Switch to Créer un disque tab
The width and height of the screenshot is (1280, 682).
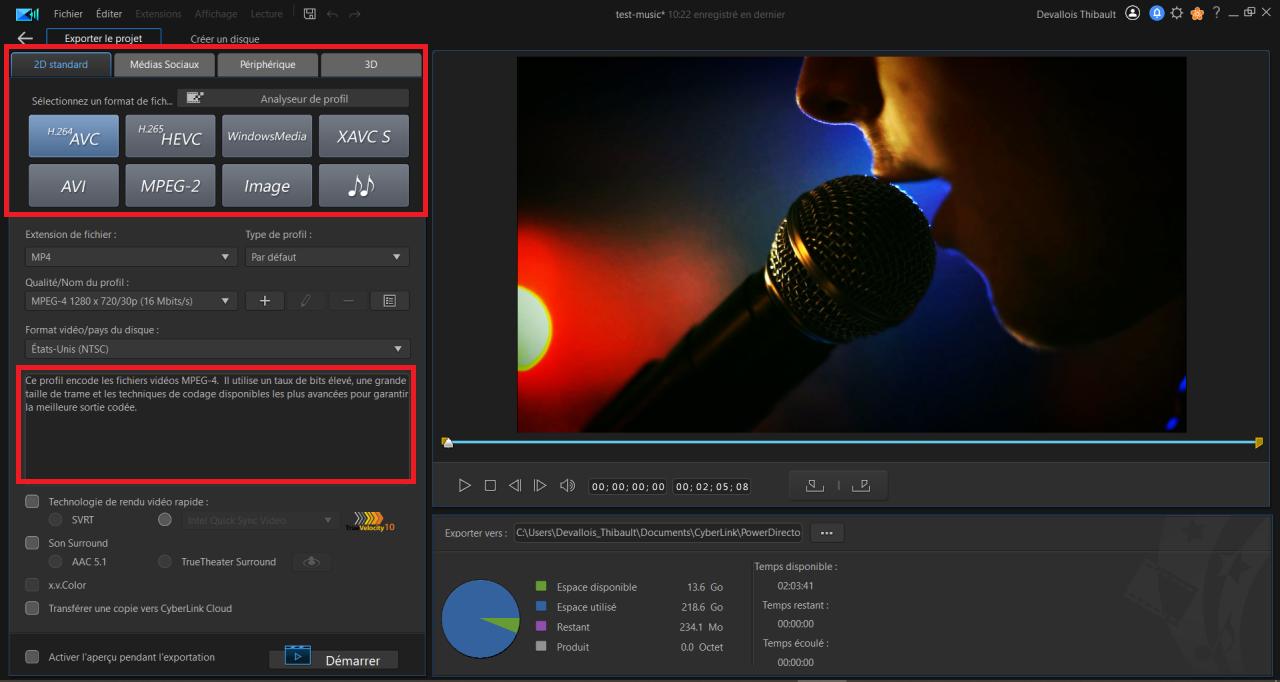tap(225, 39)
